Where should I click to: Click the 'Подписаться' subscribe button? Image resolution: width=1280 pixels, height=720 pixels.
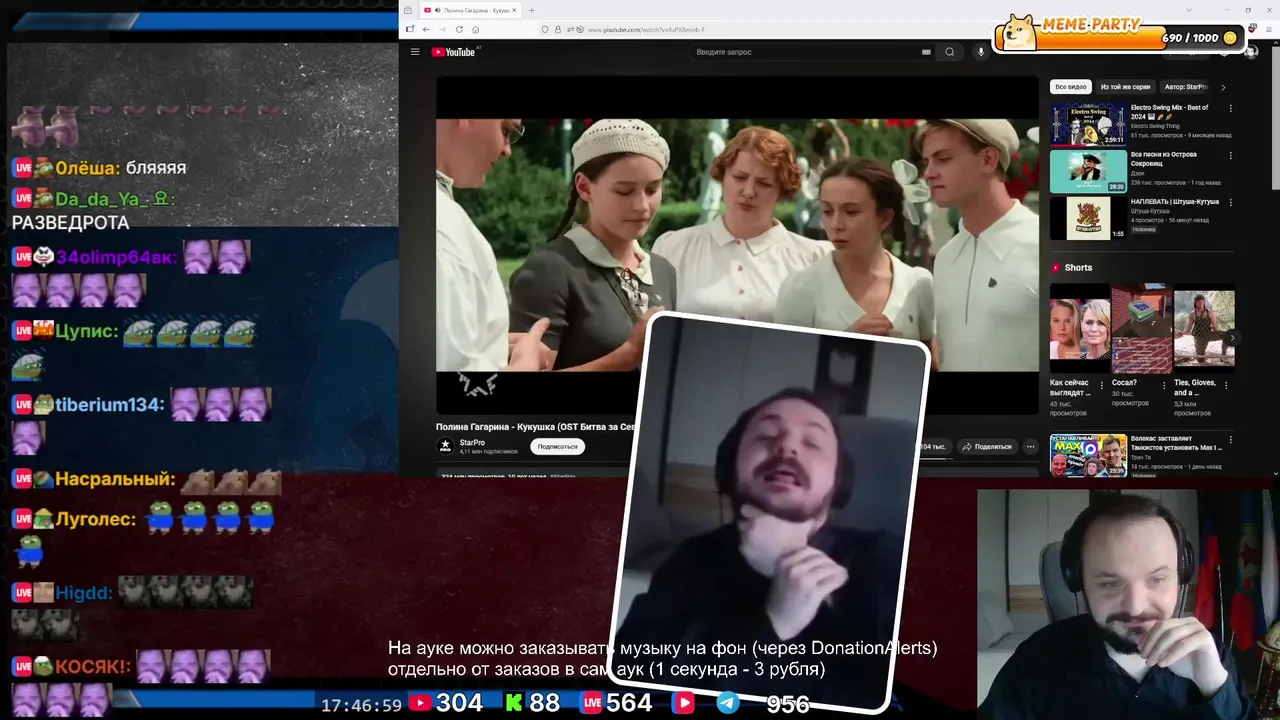click(x=557, y=447)
